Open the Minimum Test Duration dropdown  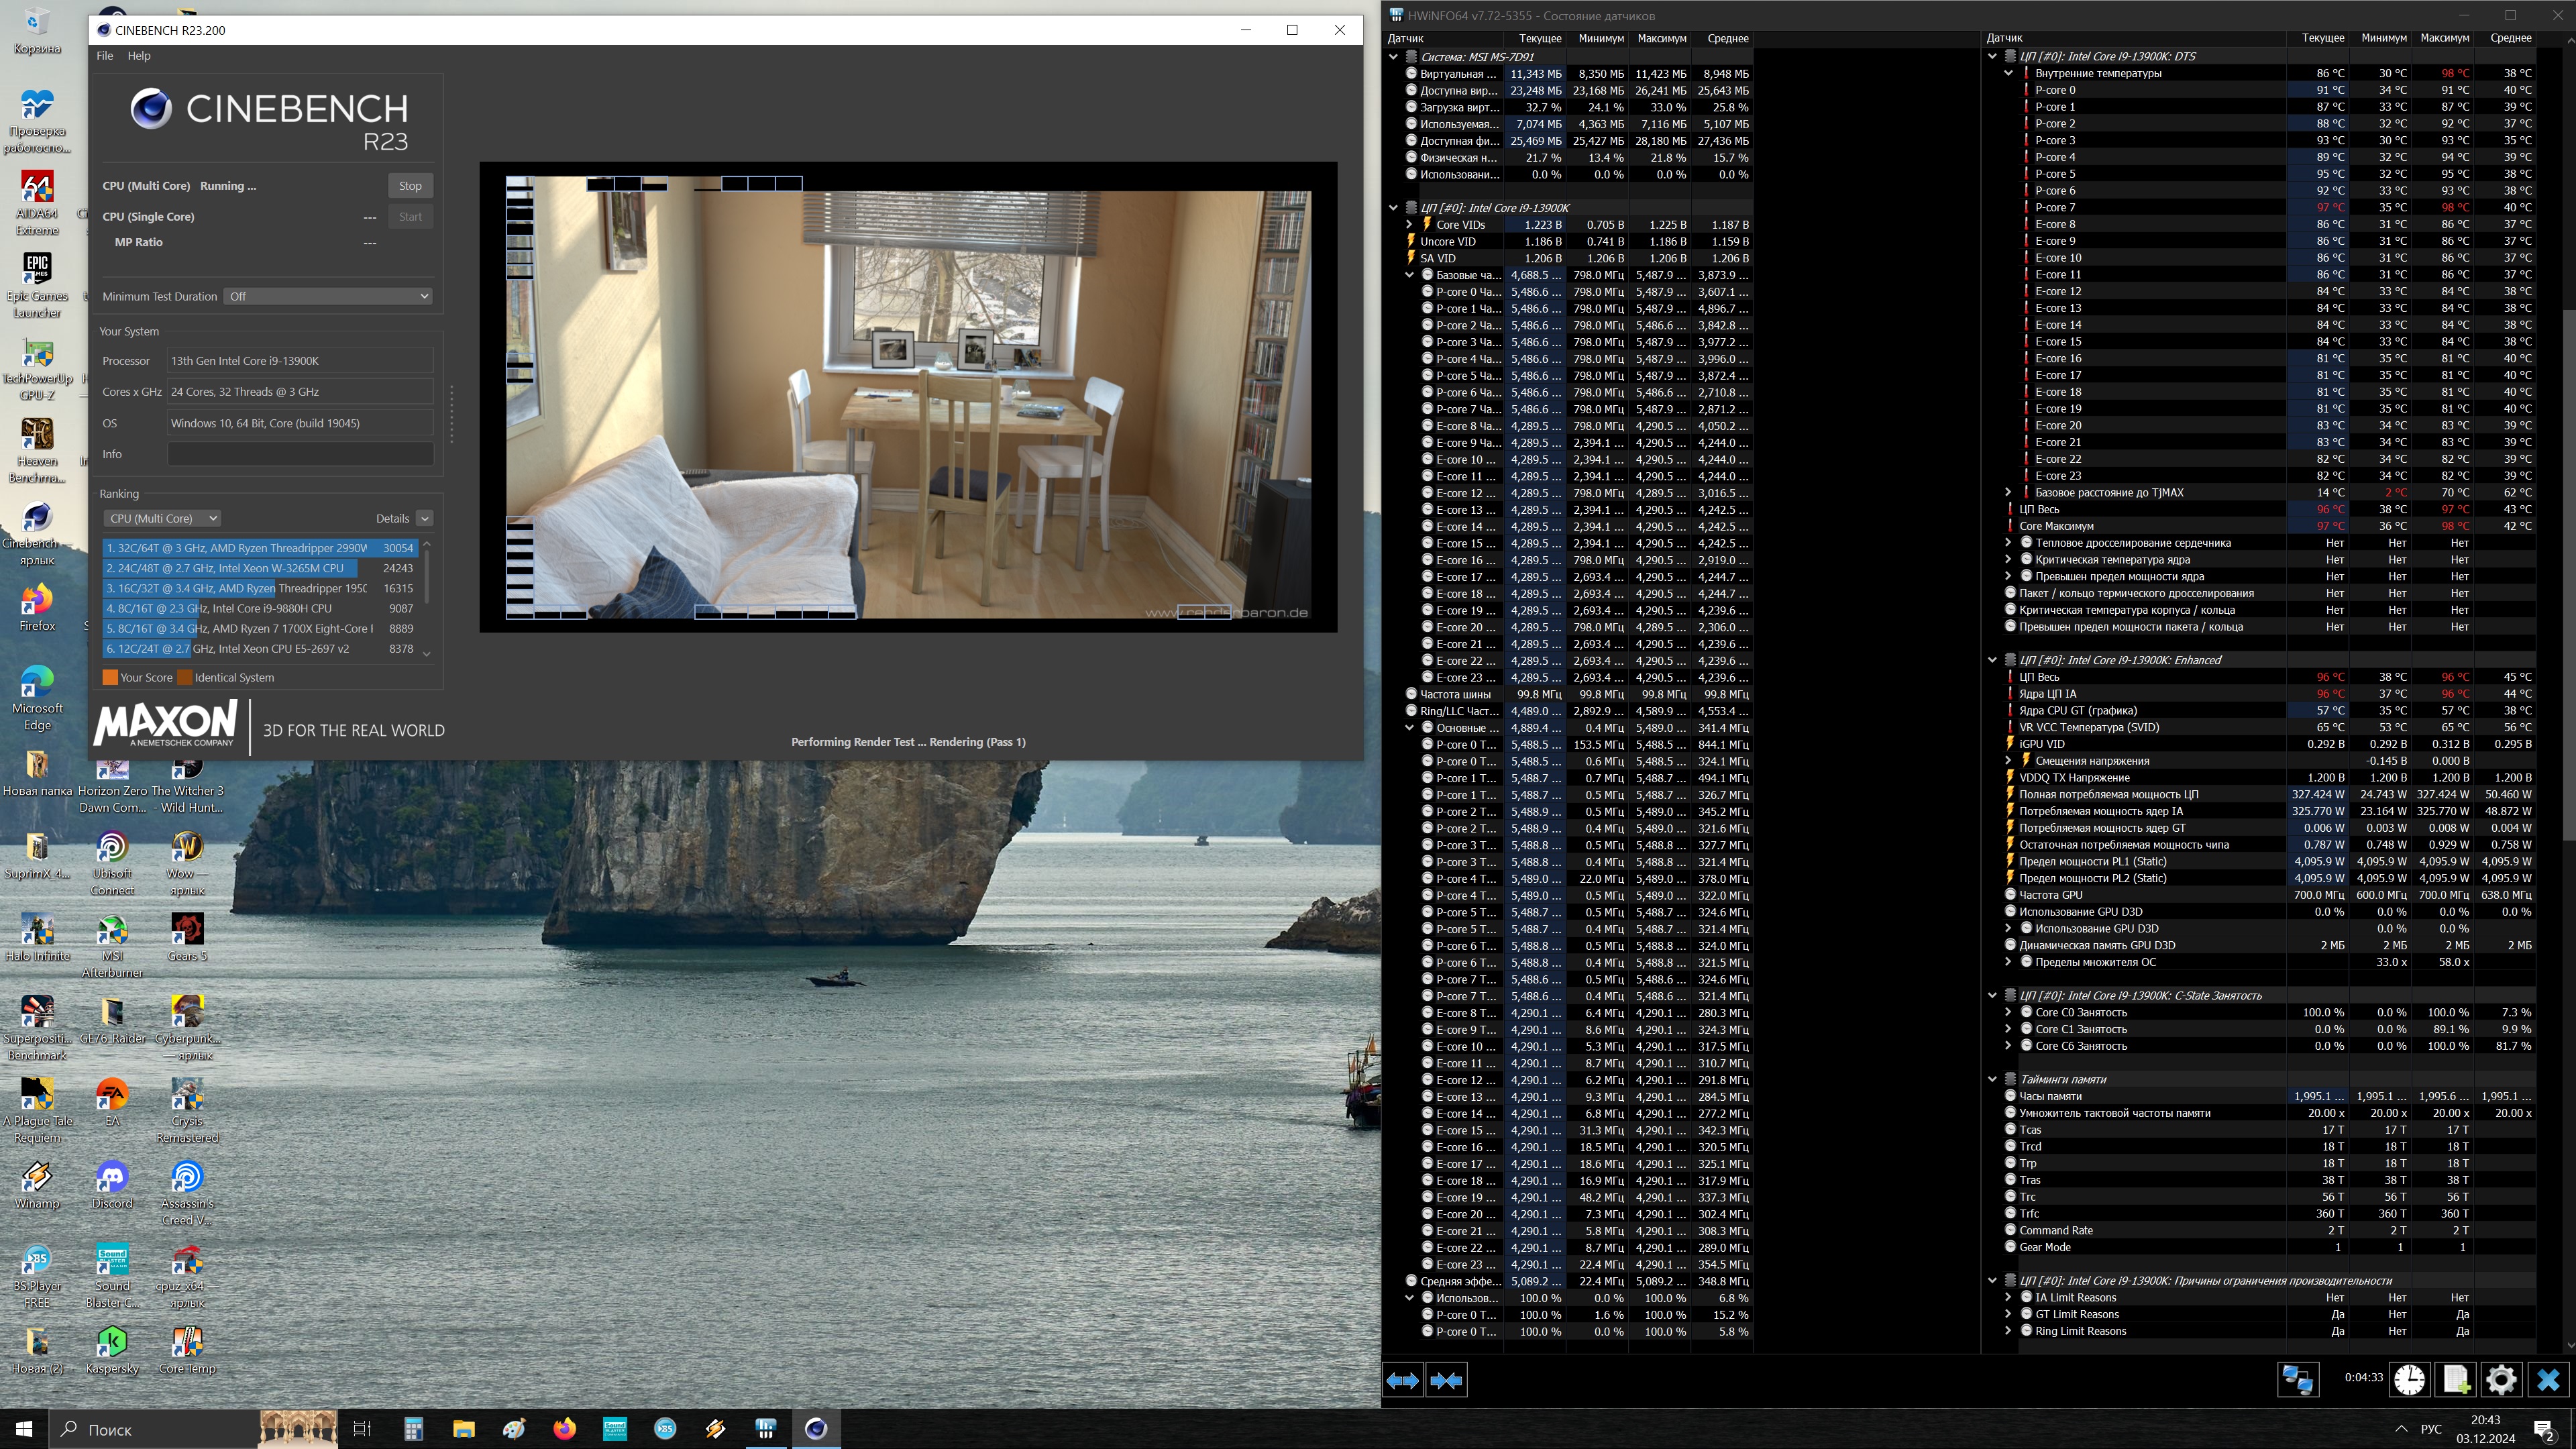click(x=328, y=296)
